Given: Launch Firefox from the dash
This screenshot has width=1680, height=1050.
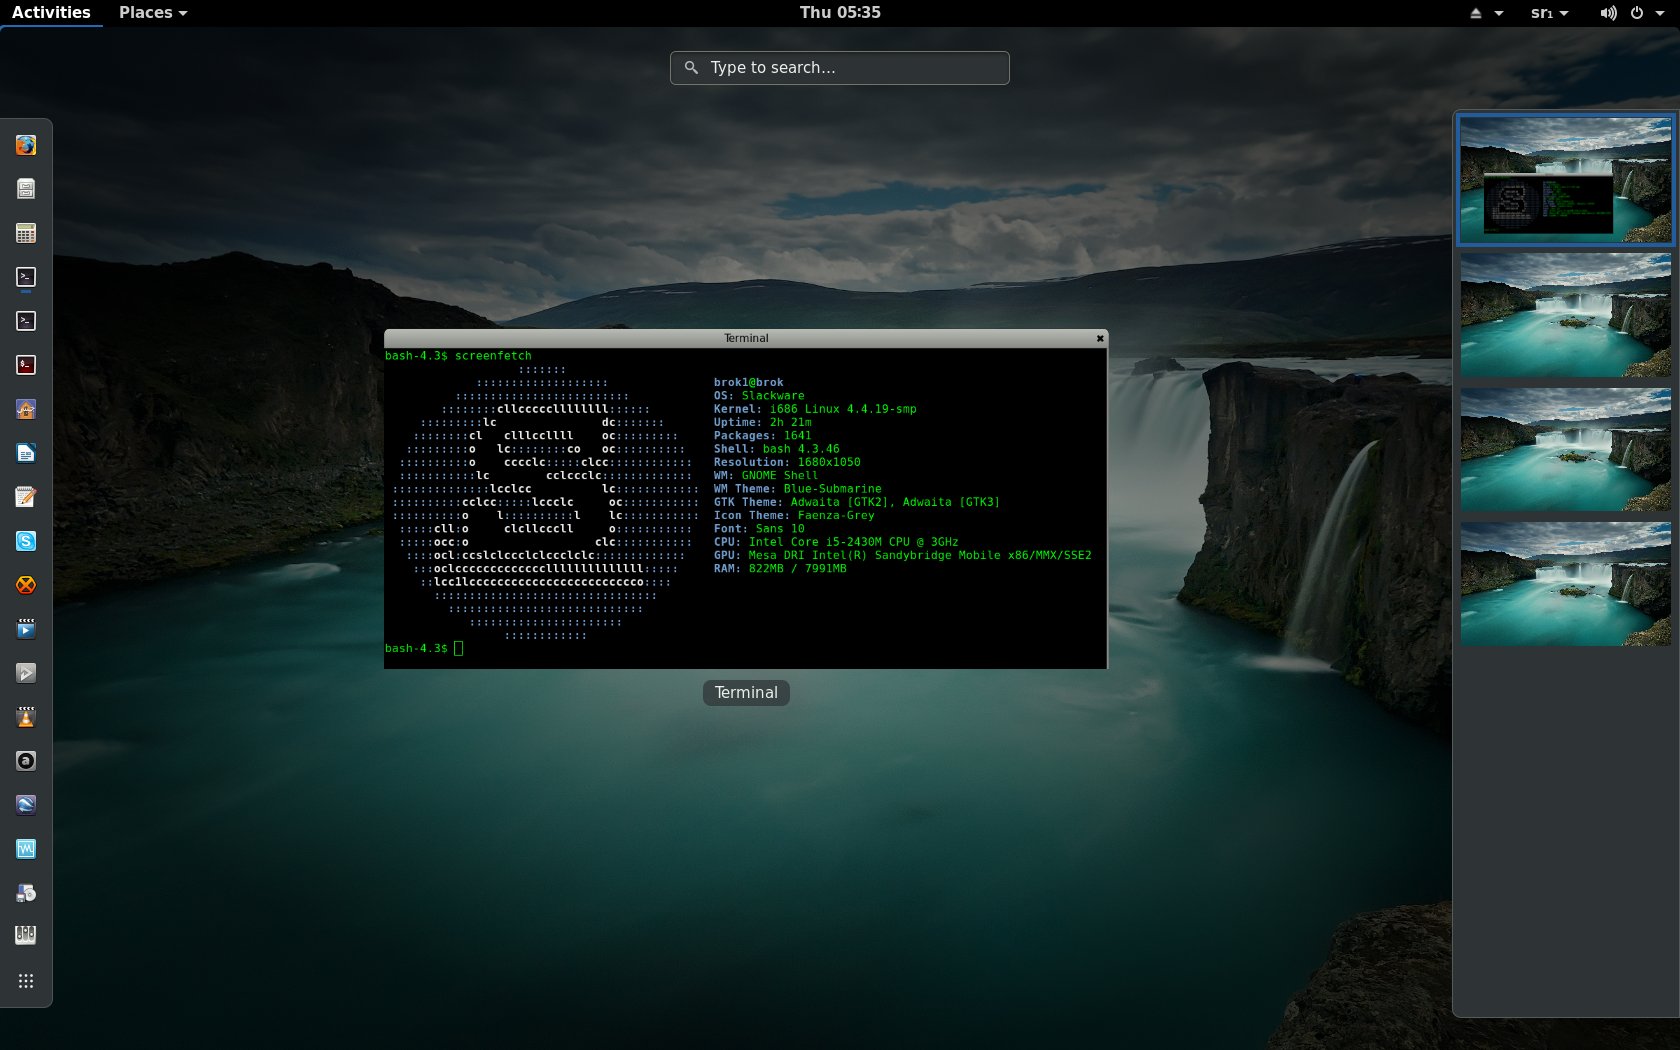Looking at the screenshot, I should coord(26,145).
